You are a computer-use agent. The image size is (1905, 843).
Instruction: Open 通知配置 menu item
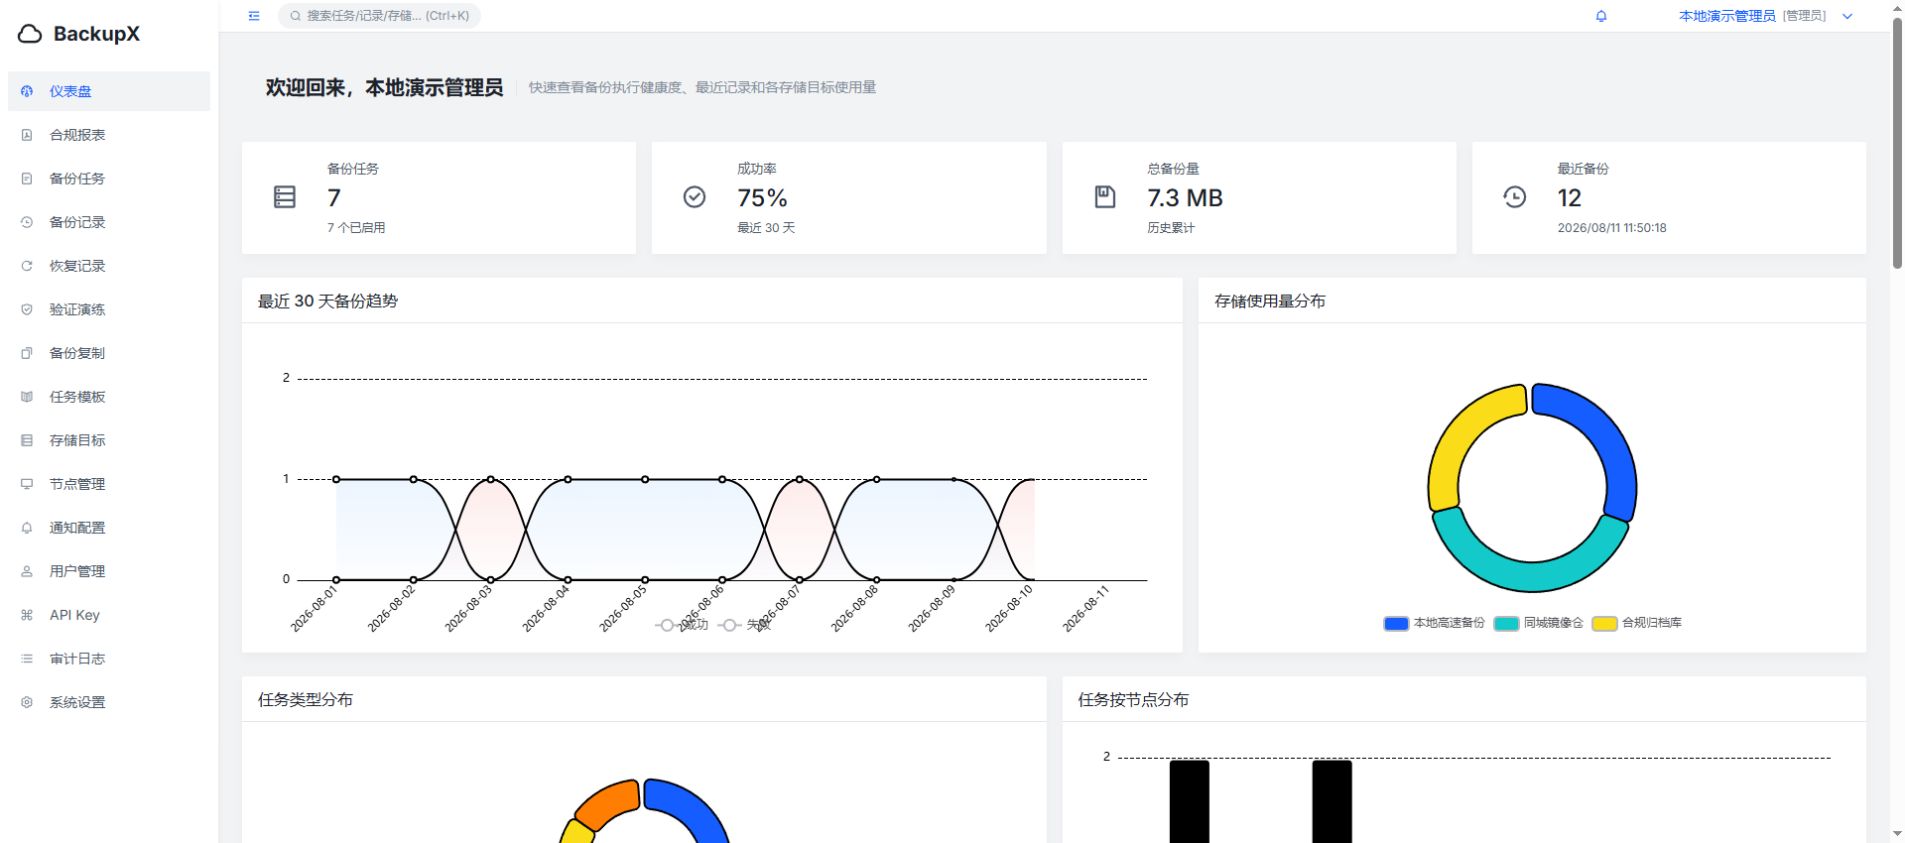coord(109,528)
